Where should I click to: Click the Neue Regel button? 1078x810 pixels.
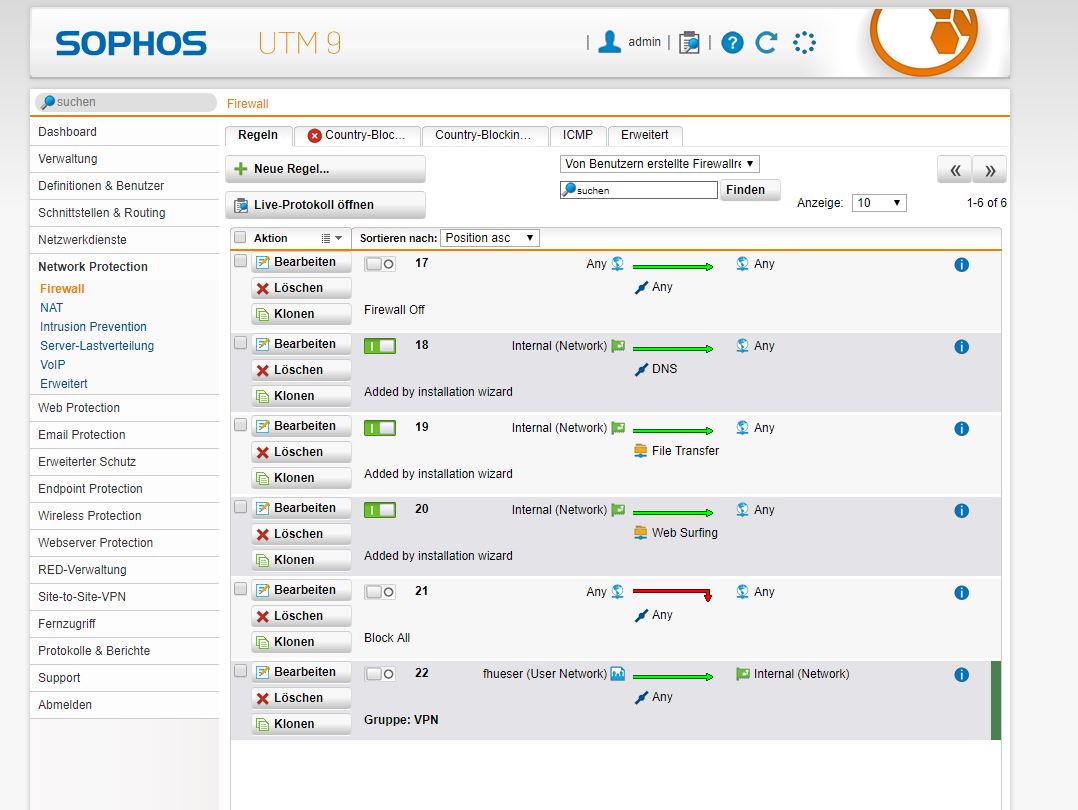tap(326, 168)
